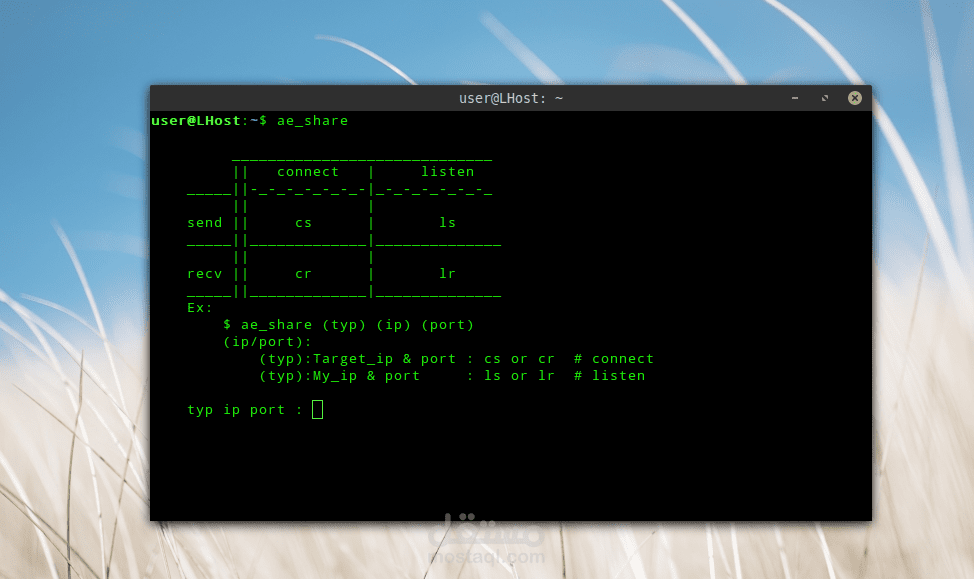The height and width of the screenshot is (579, 974).
Task: Click the 'listen' column header
Action: 447,171
